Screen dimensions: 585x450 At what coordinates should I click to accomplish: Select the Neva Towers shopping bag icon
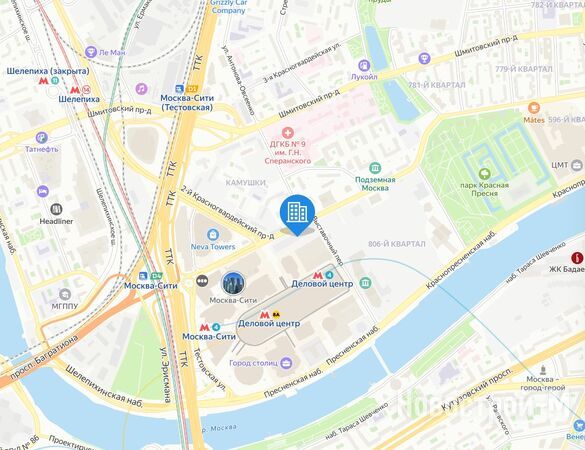[213, 235]
